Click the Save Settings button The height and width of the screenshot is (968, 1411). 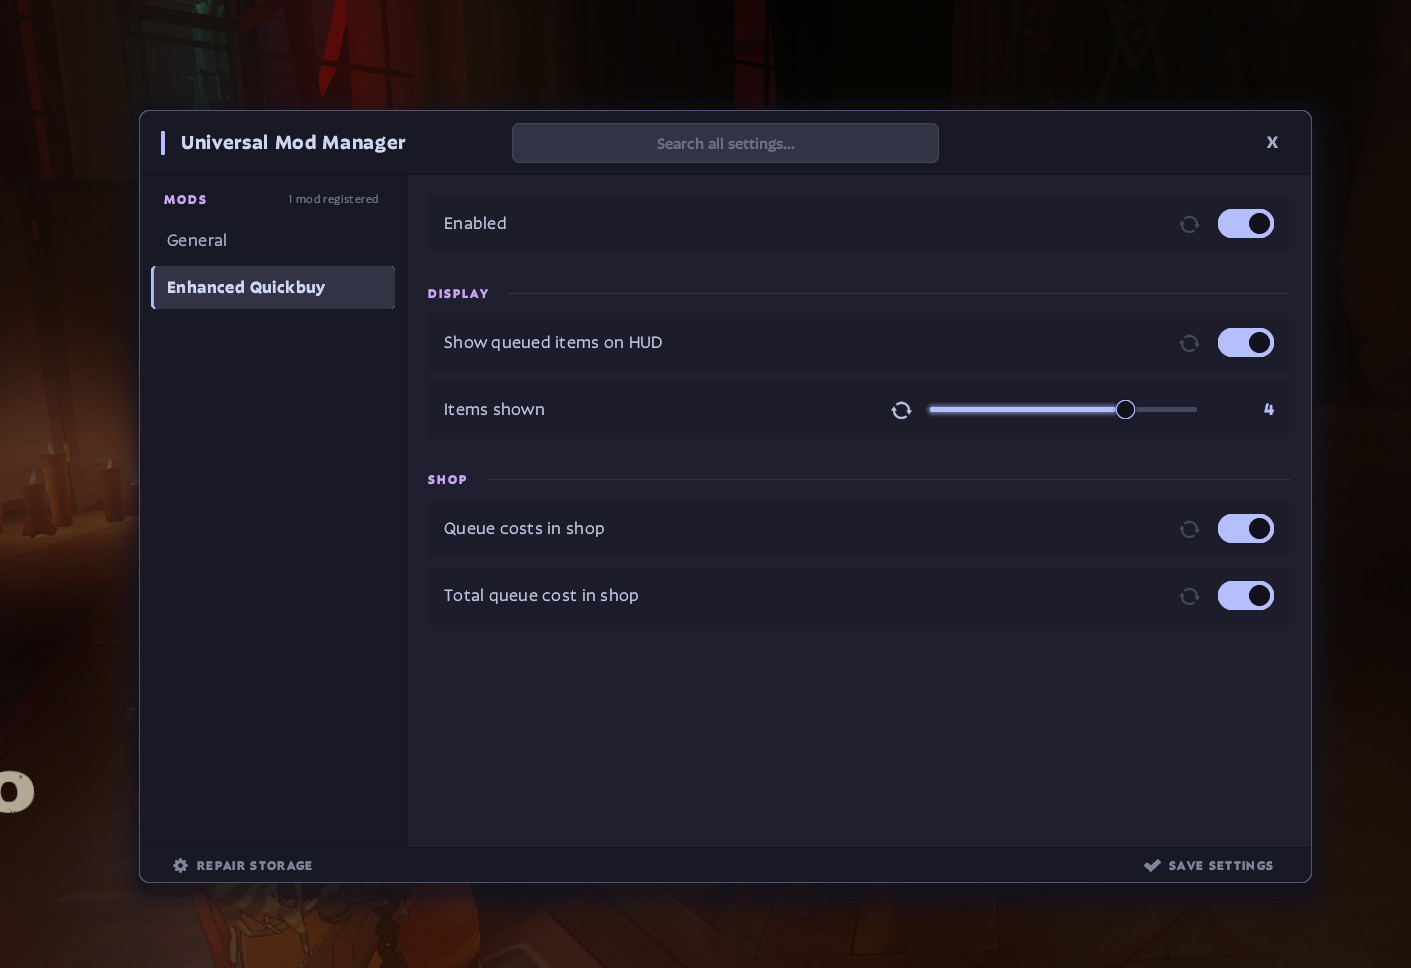1208,865
